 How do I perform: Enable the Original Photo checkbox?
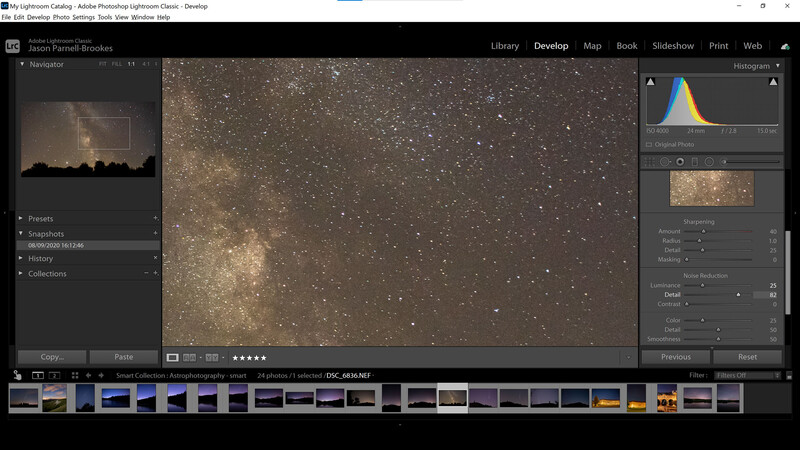coord(649,144)
